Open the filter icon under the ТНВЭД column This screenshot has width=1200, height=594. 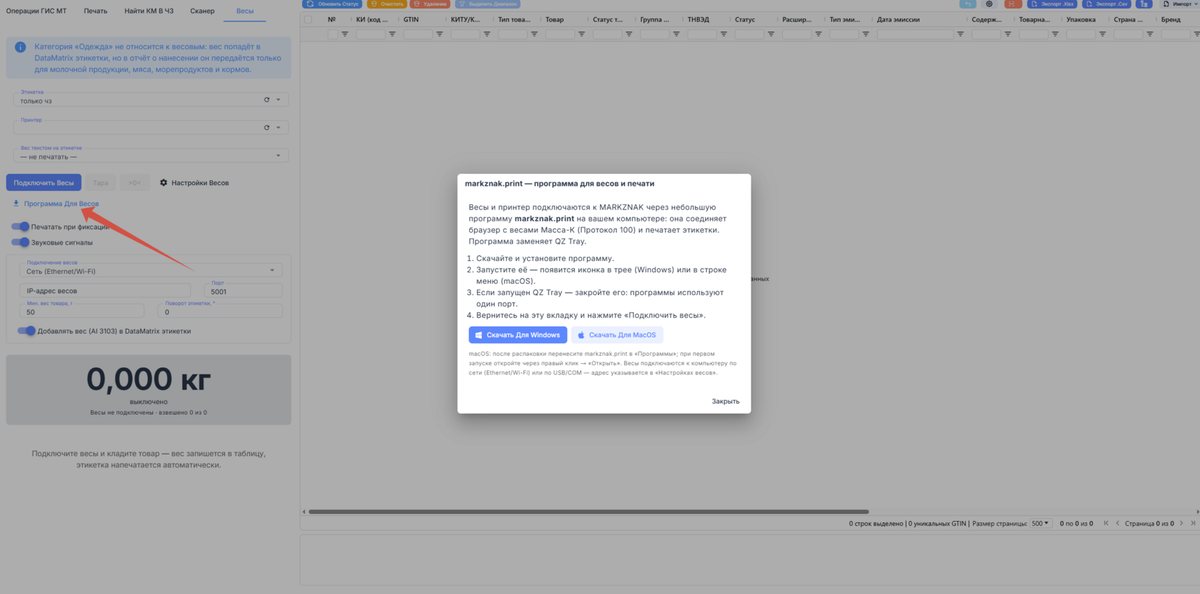click(x=724, y=34)
